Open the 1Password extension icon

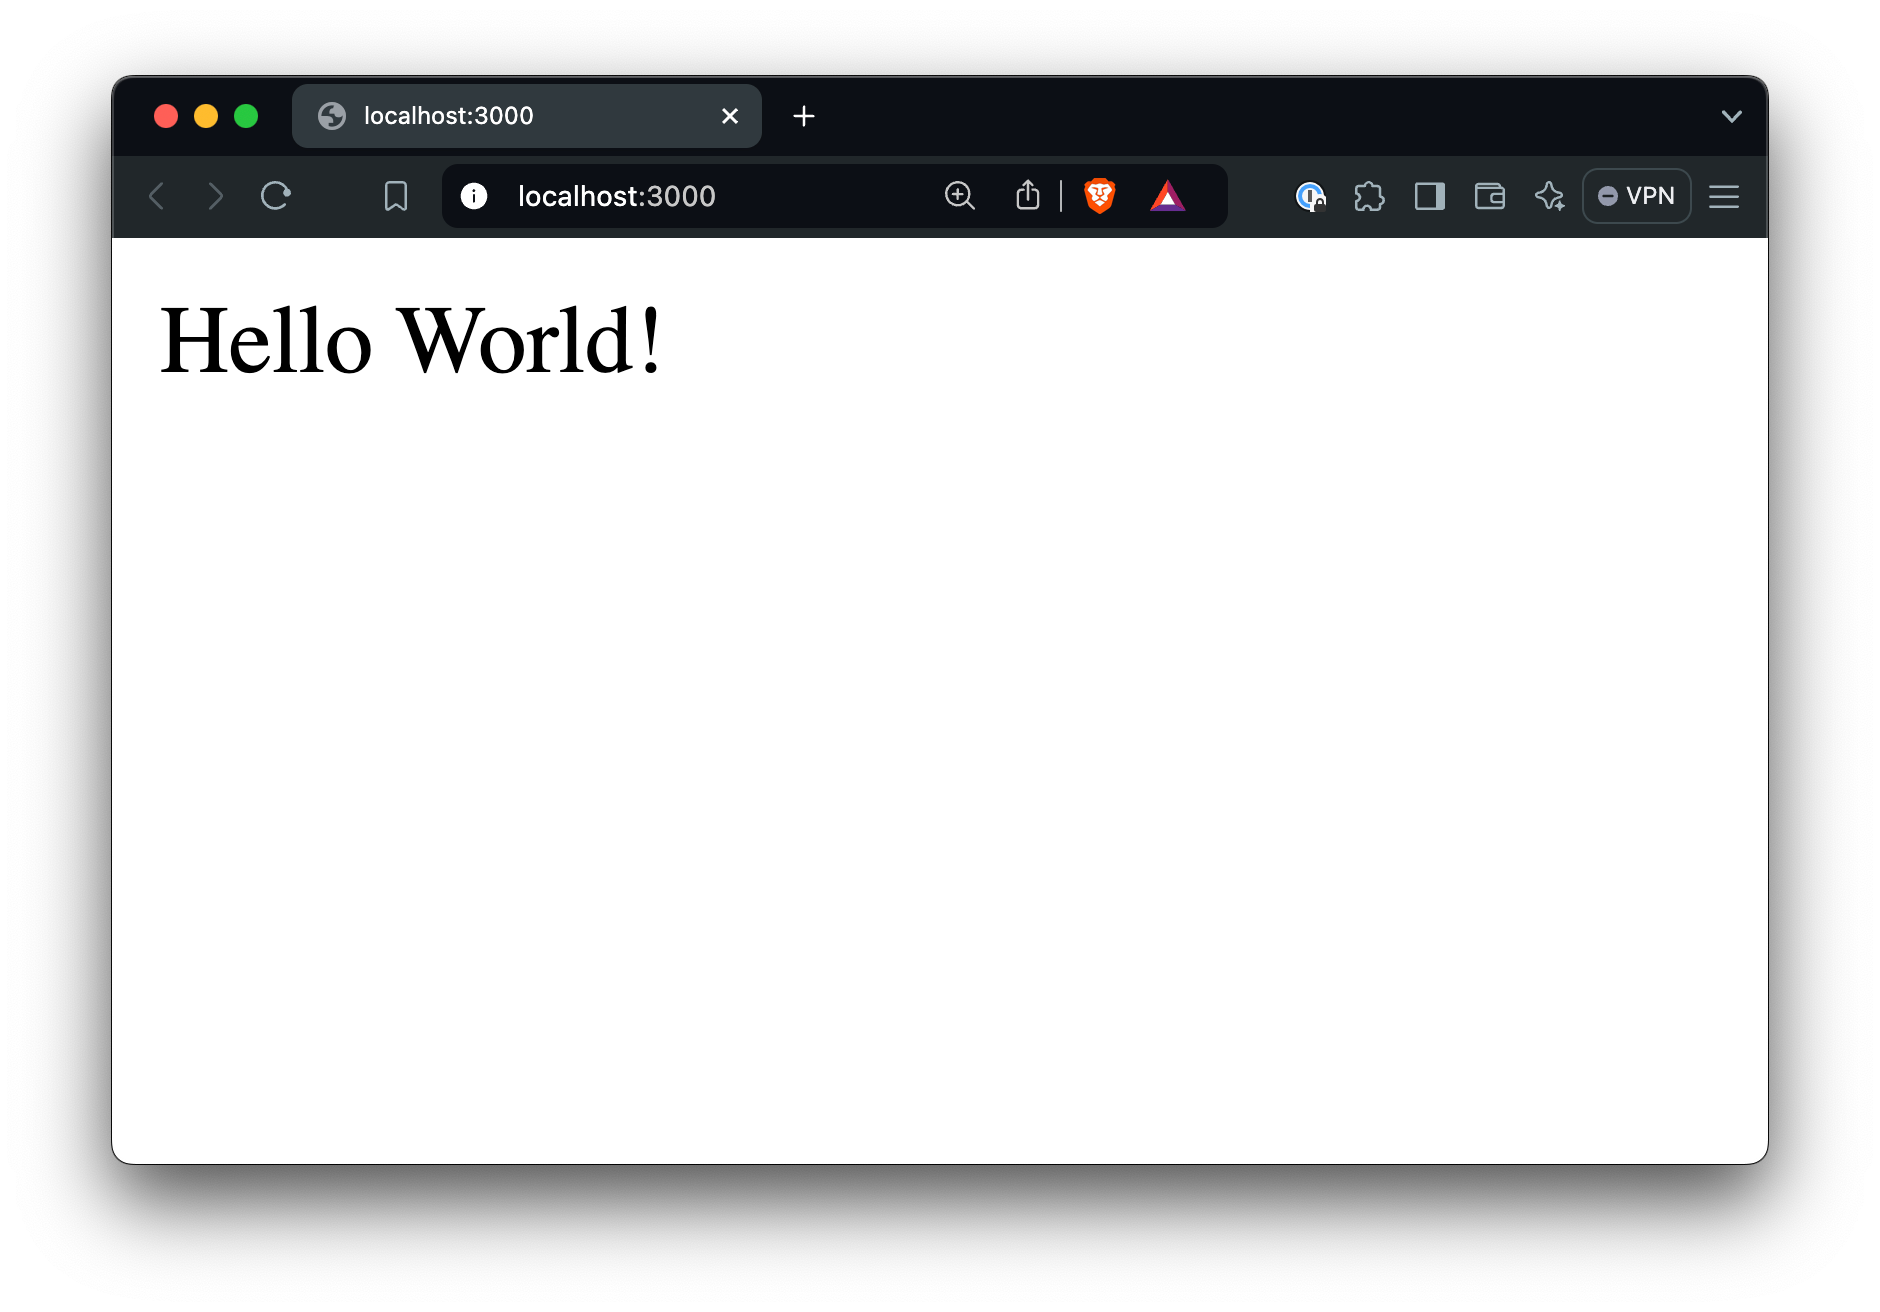point(1311,196)
